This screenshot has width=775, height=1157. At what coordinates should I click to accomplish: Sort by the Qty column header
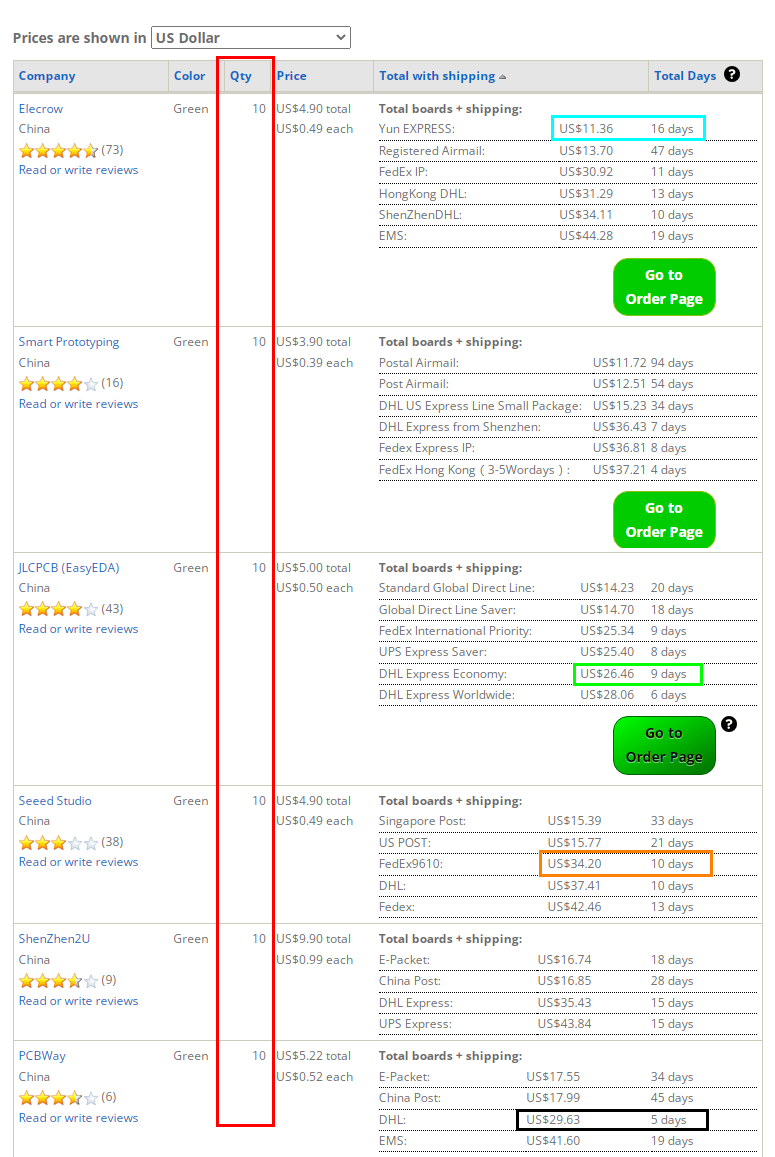[241, 76]
